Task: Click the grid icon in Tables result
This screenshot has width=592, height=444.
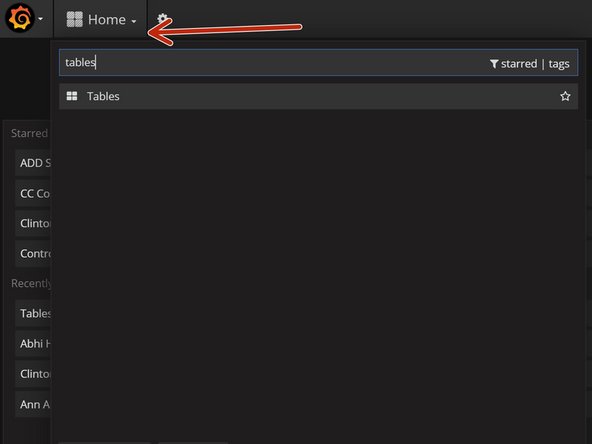Action: tap(72, 96)
